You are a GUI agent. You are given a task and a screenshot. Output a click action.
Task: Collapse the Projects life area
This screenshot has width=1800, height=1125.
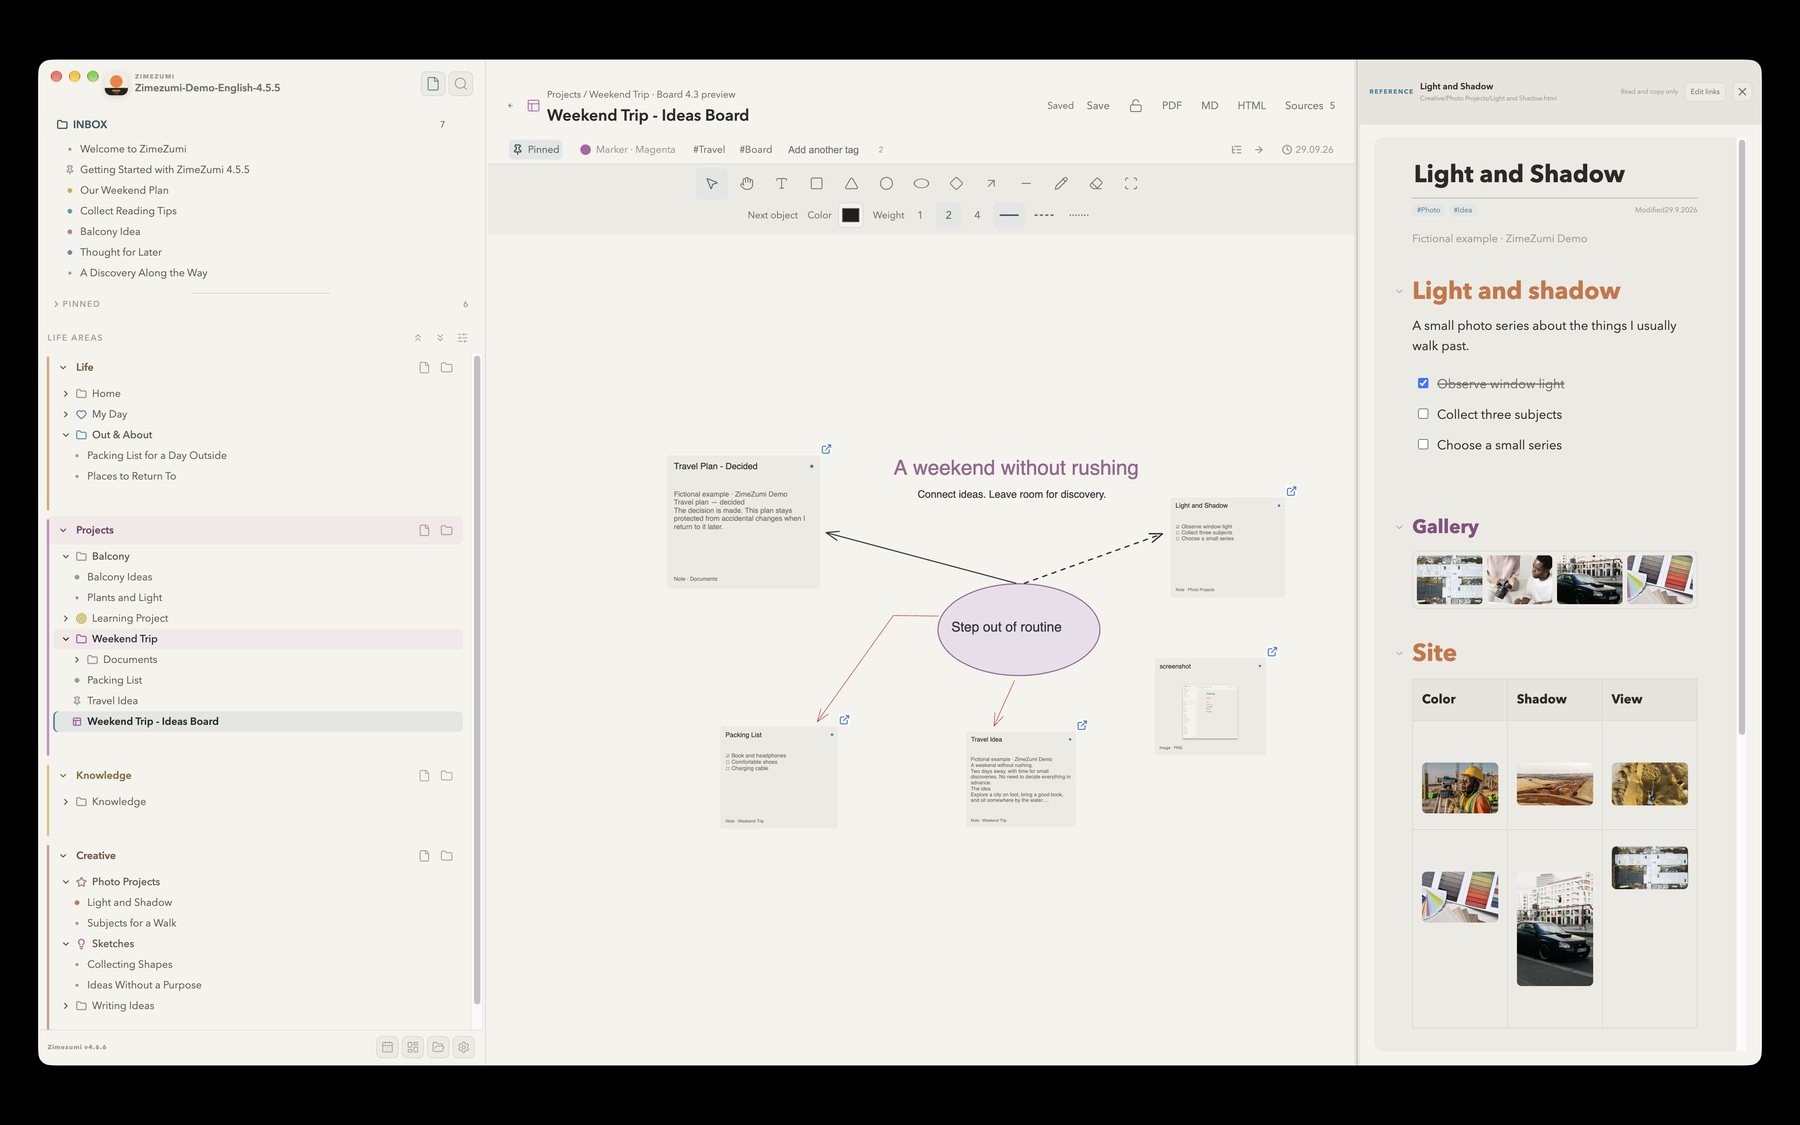pyautogui.click(x=63, y=530)
